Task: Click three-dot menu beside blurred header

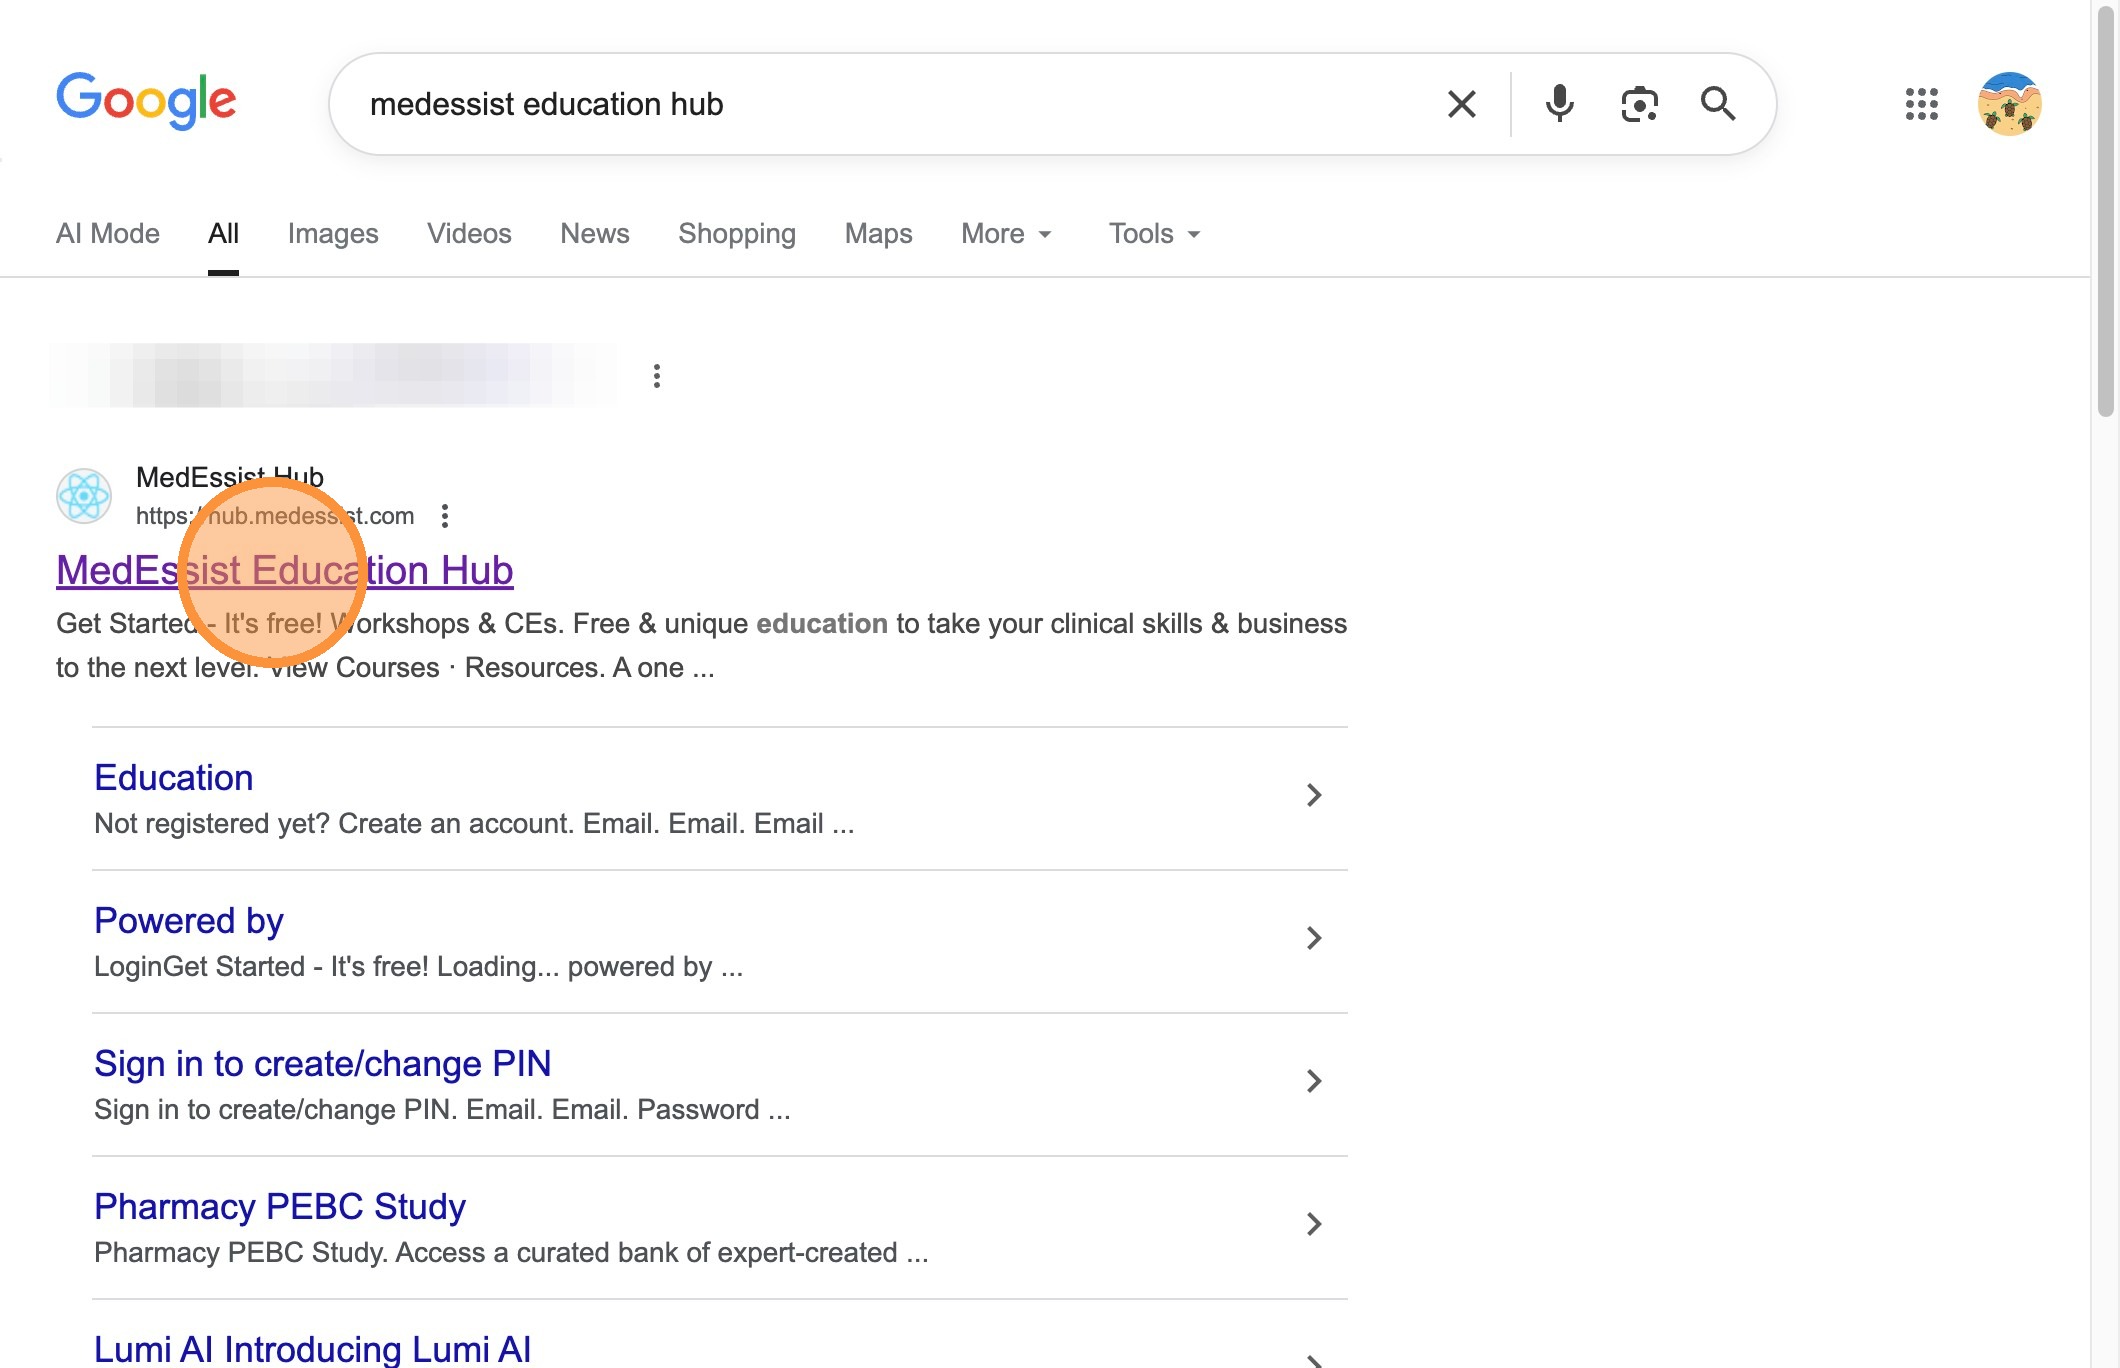Action: [x=656, y=376]
